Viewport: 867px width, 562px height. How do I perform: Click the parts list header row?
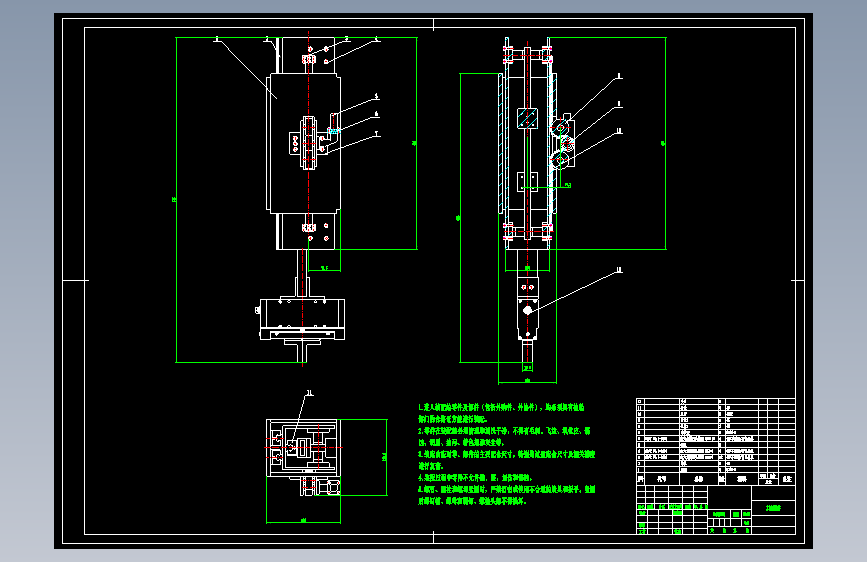click(715, 479)
